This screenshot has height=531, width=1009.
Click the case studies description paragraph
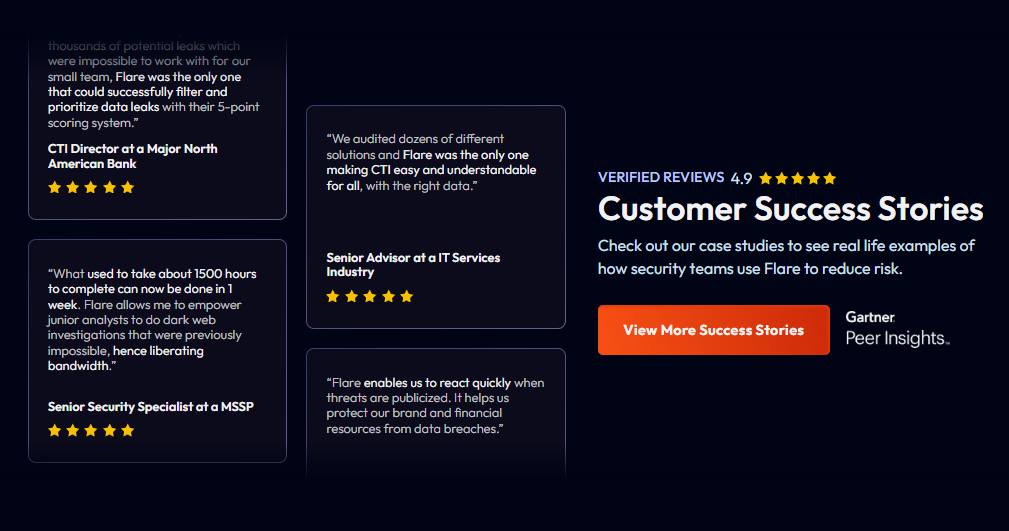786,257
